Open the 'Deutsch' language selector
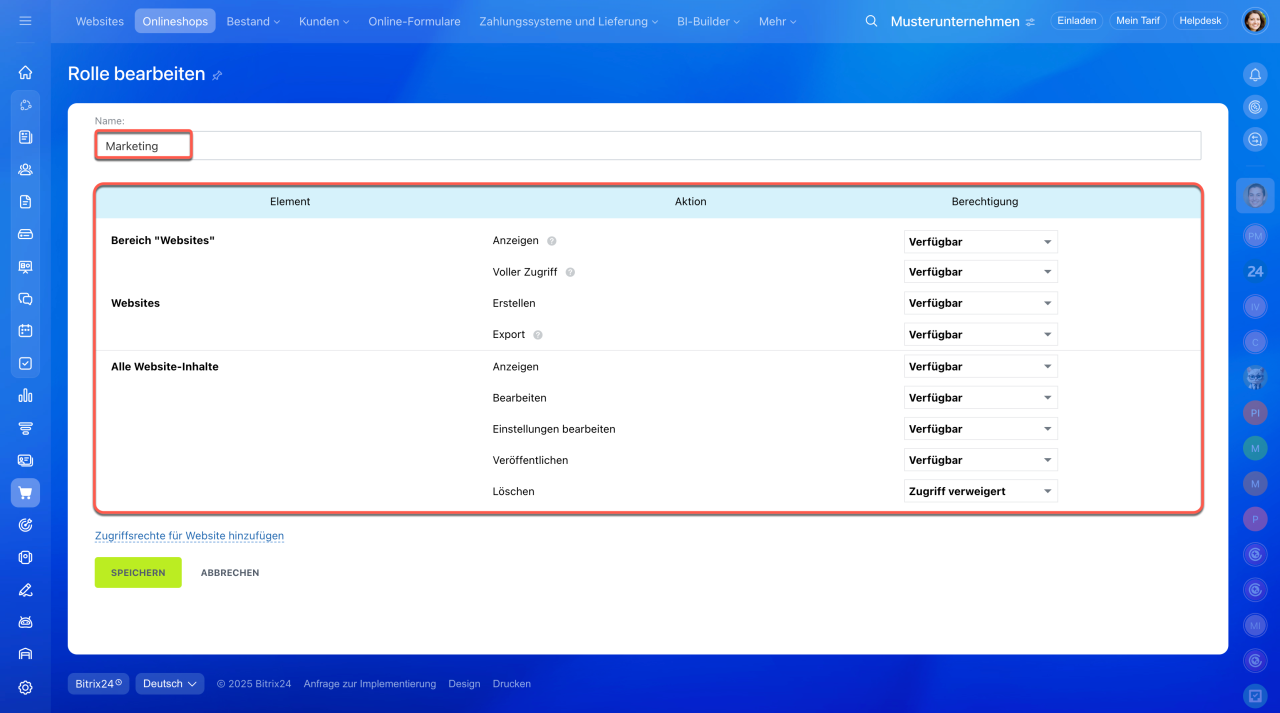Viewport: 1280px width, 713px height. coord(170,684)
